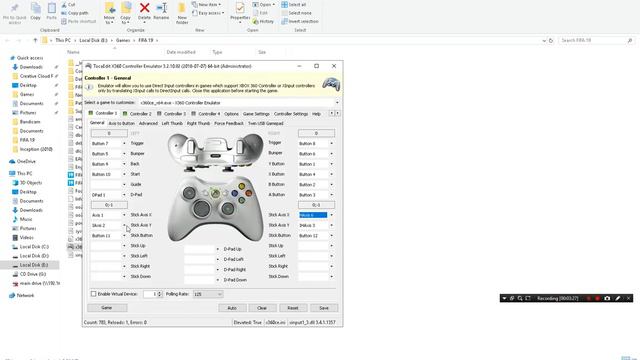
Task: Open left Trigger Button 7 dropdown
Action: click(x=124, y=144)
